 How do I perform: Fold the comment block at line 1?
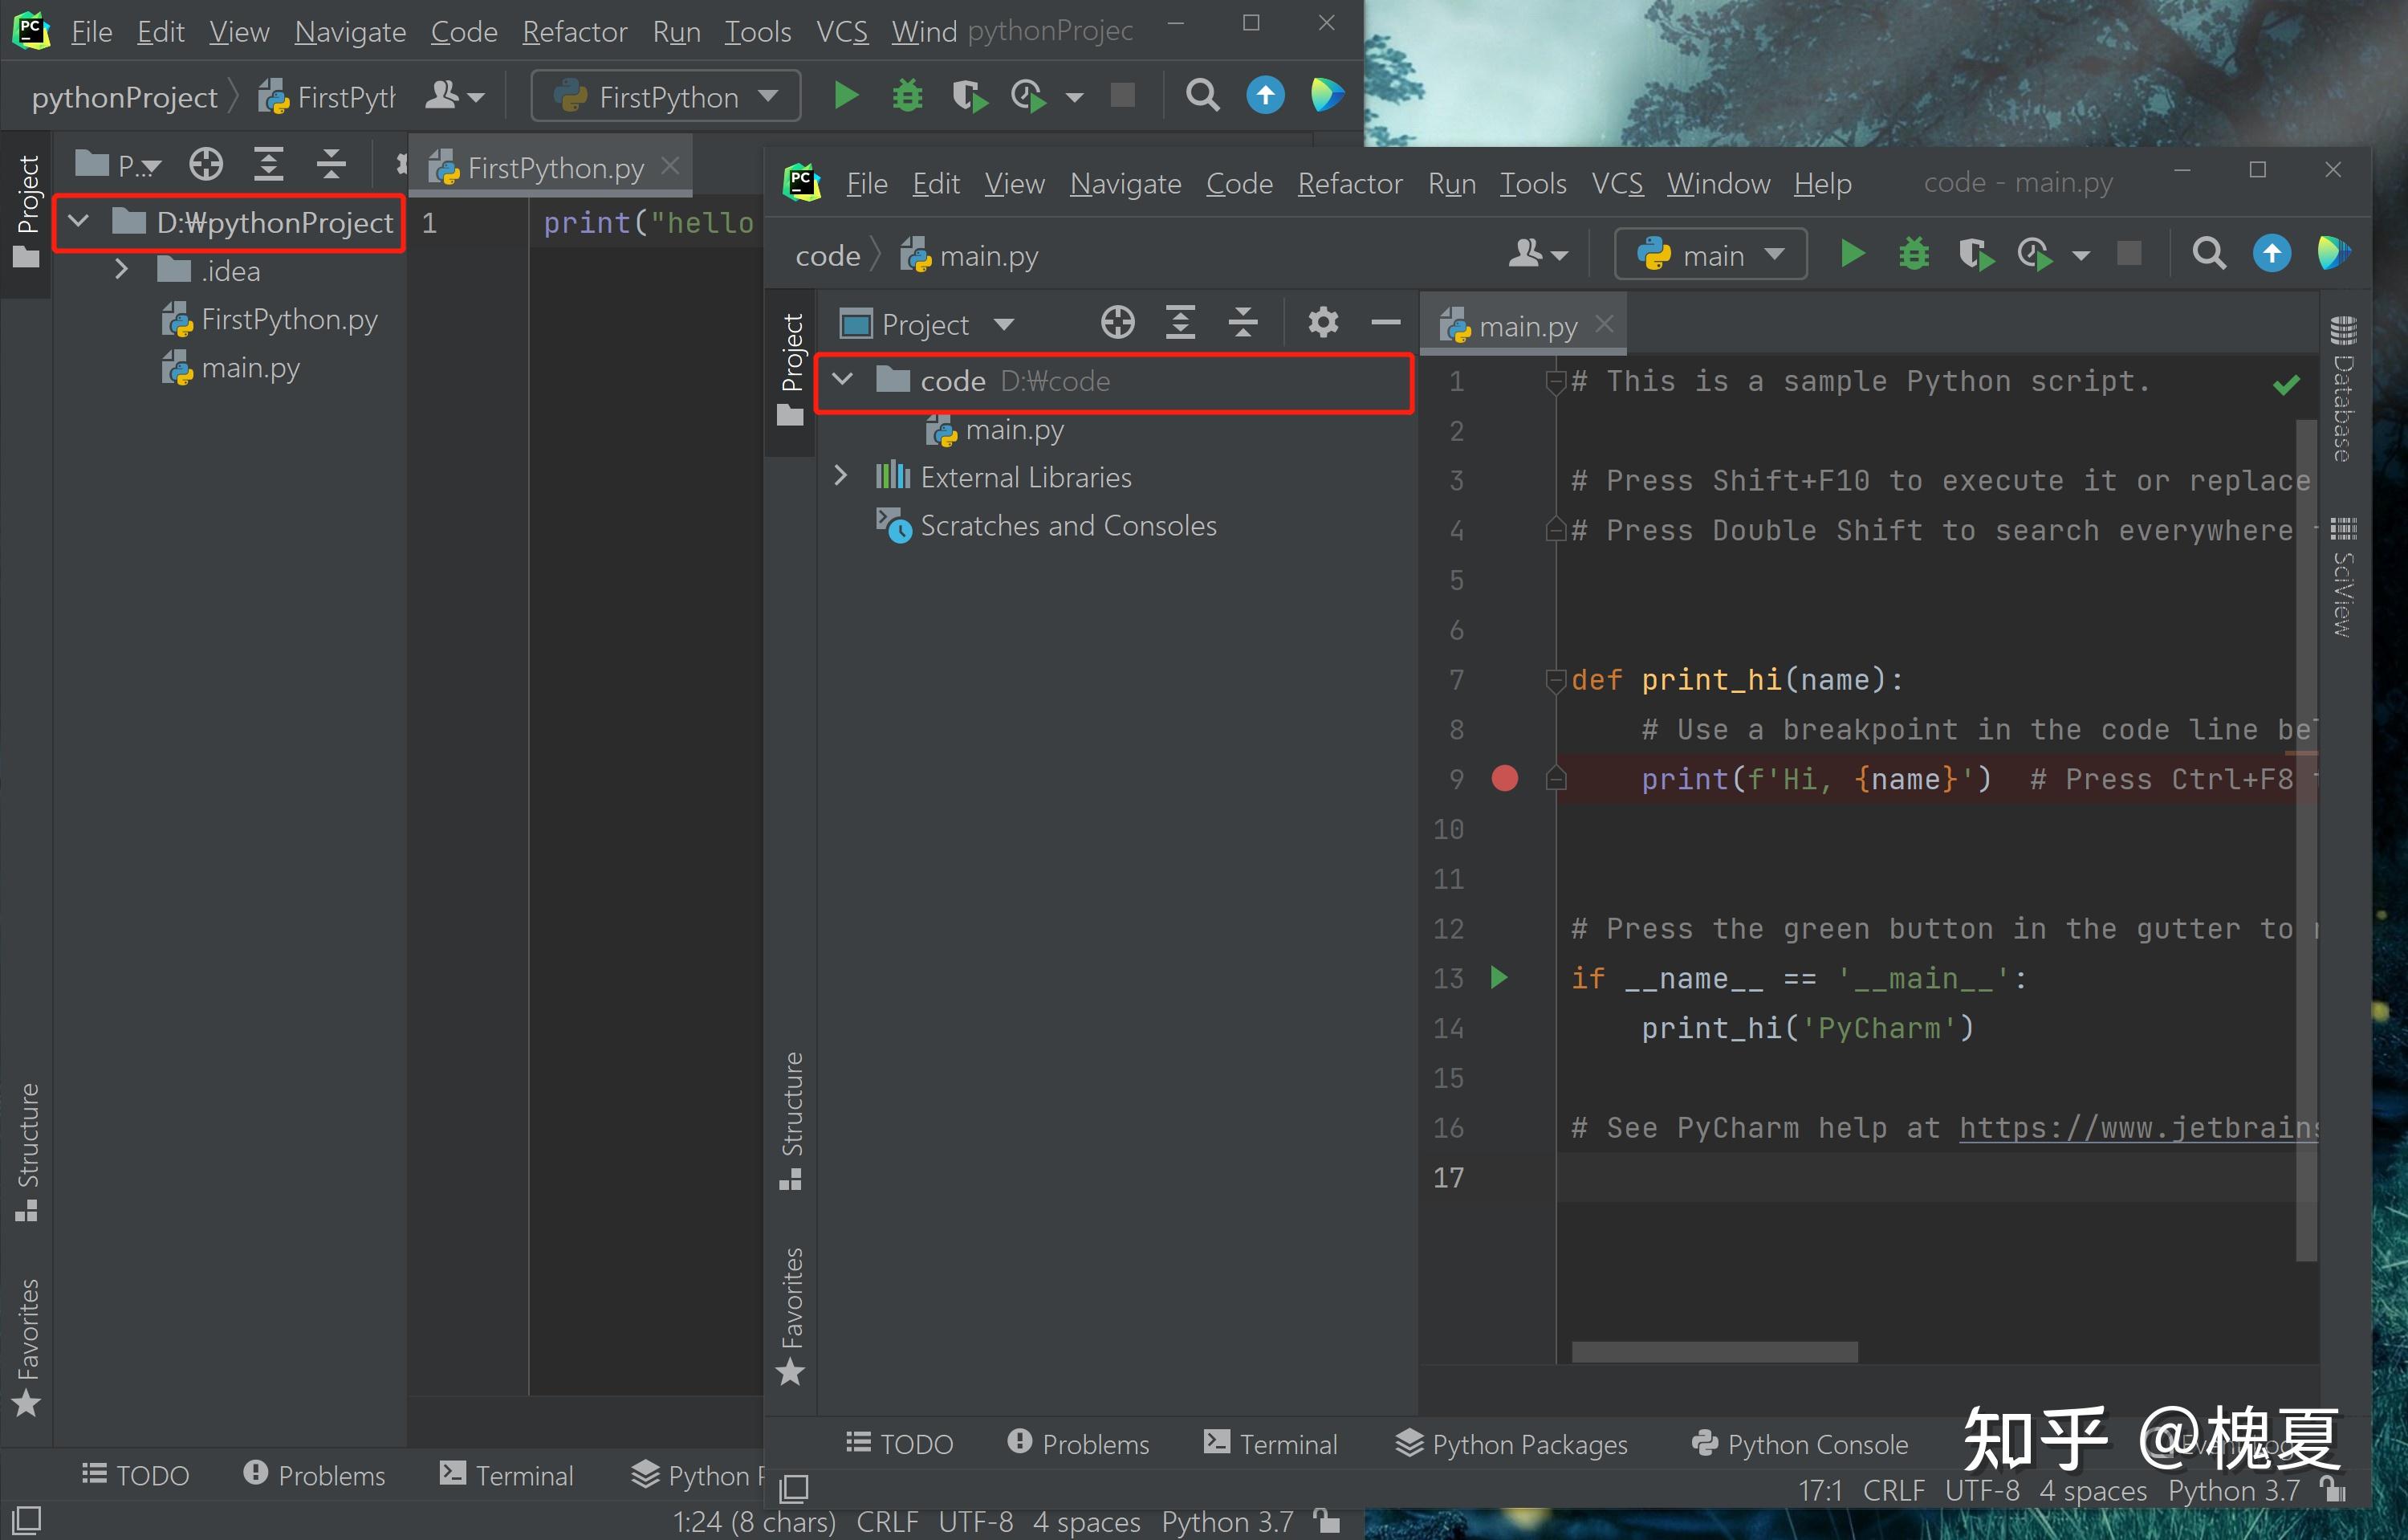tap(1555, 382)
